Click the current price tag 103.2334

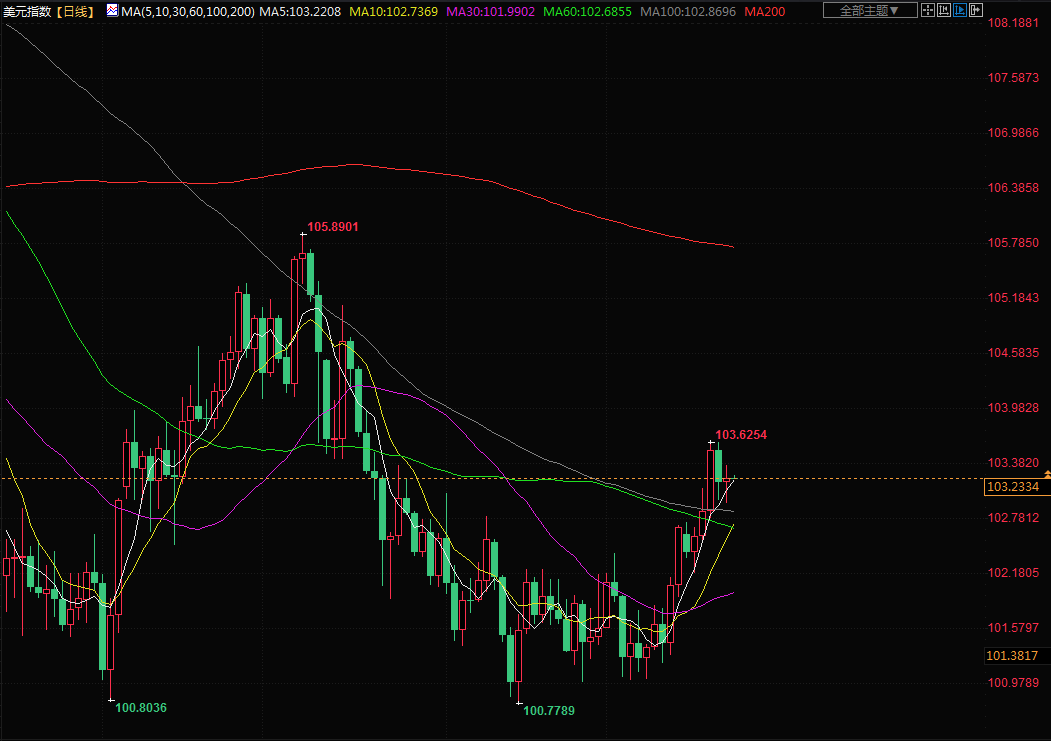click(x=1015, y=487)
